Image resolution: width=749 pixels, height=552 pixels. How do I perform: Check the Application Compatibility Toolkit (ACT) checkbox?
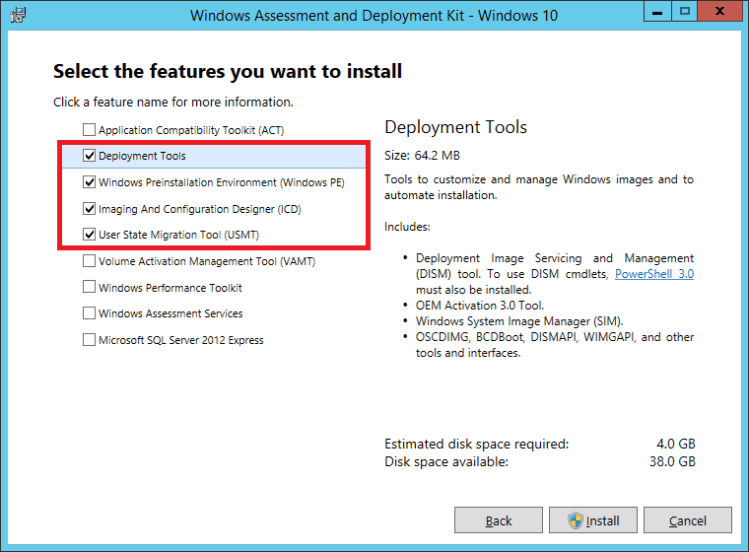point(90,130)
